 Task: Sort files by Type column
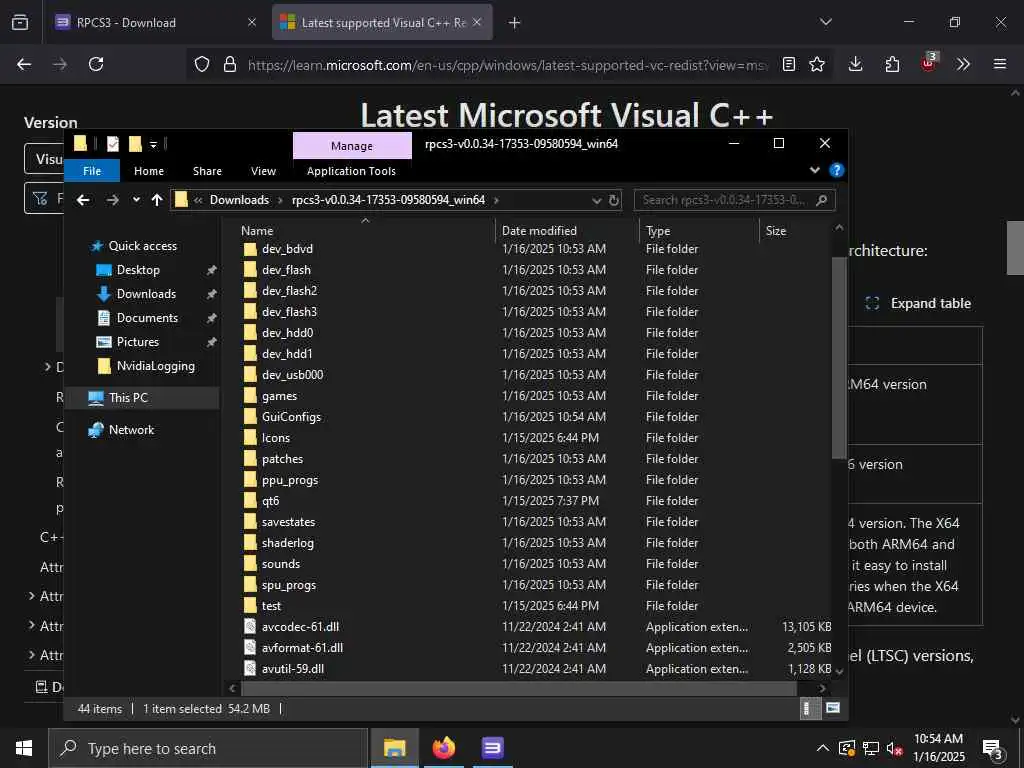(658, 231)
